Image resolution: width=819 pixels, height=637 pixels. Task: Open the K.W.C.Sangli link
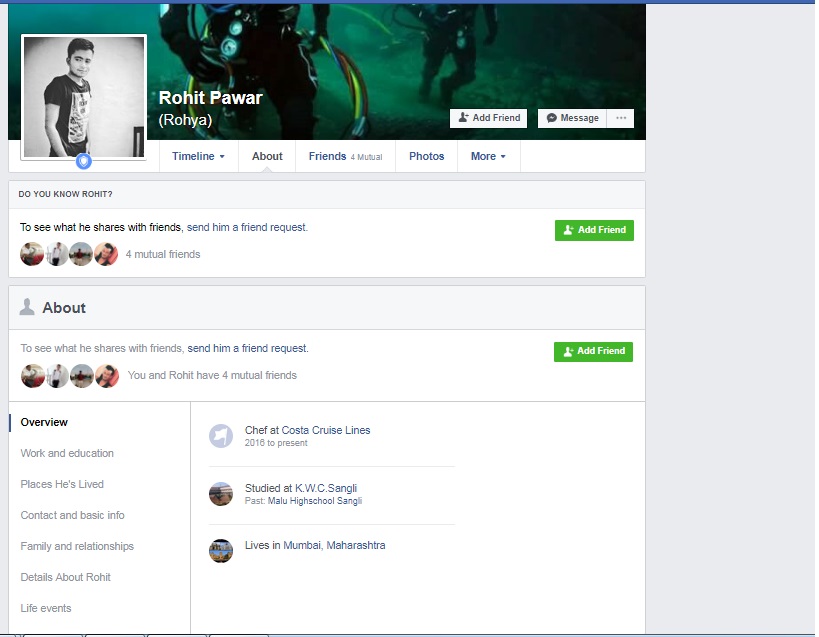(x=326, y=488)
